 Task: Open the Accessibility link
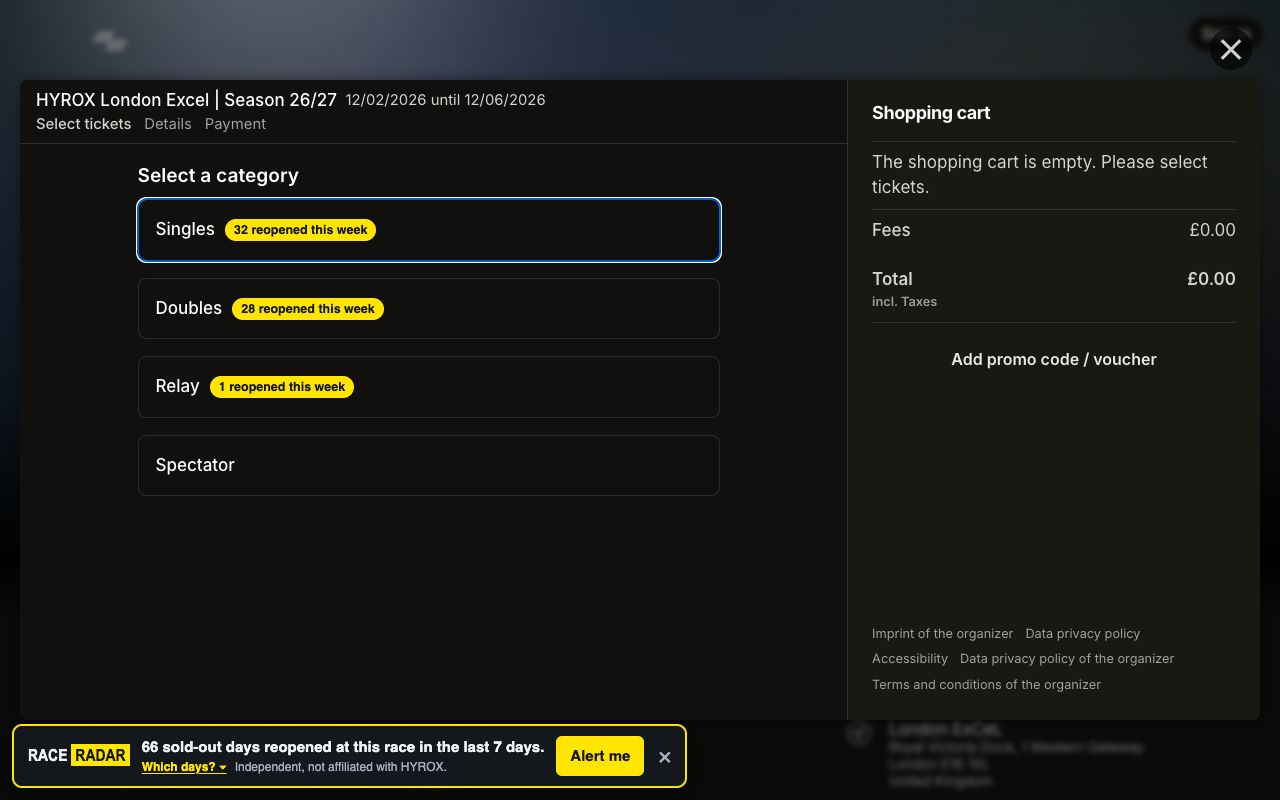tap(910, 658)
